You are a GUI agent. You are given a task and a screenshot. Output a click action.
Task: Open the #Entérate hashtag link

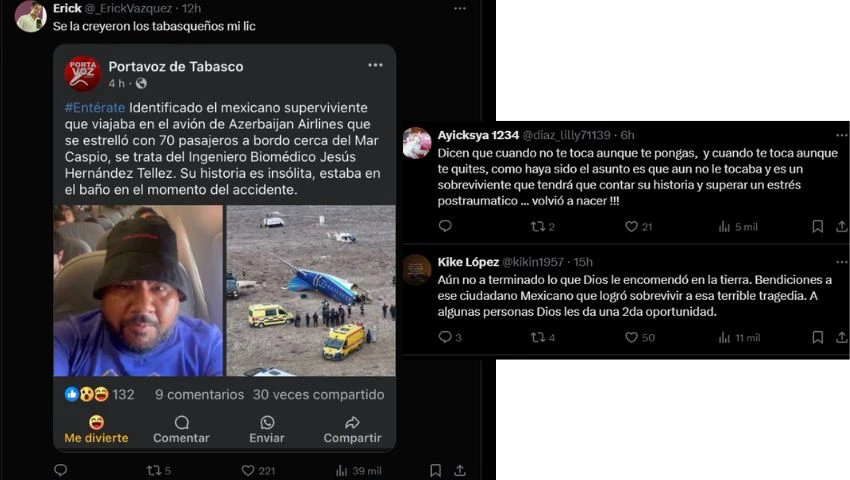tap(95, 107)
